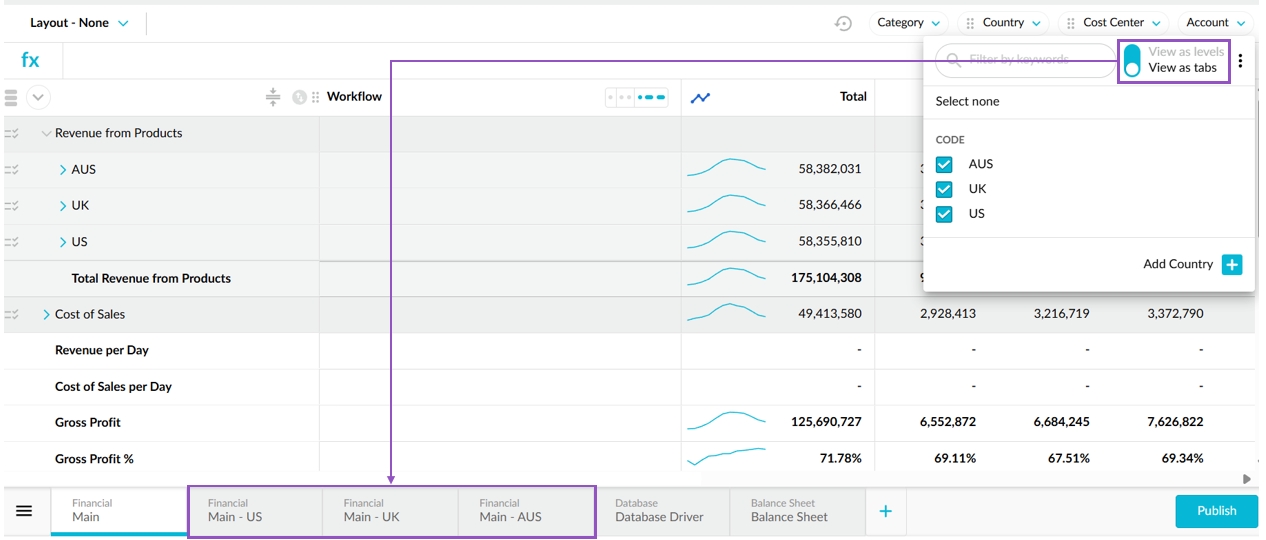Open the Balance Sheet tab
Viewport: 1266px width, 540px height.
[x=789, y=511]
